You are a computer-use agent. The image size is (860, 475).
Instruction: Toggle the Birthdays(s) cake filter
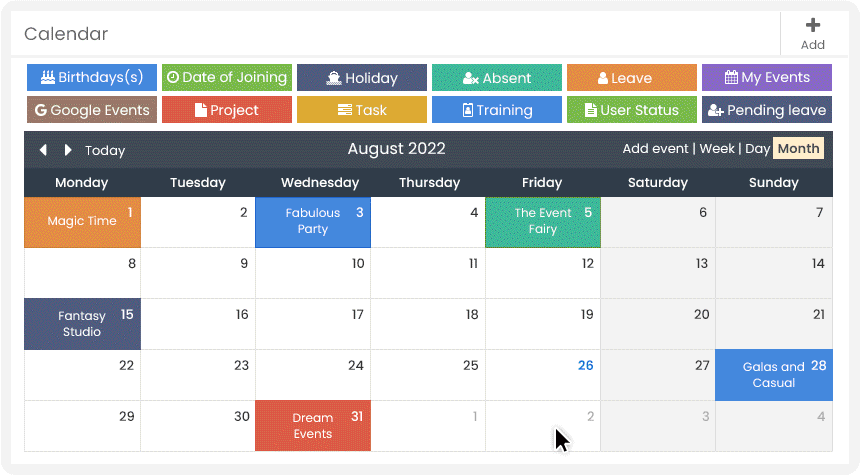pos(92,77)
